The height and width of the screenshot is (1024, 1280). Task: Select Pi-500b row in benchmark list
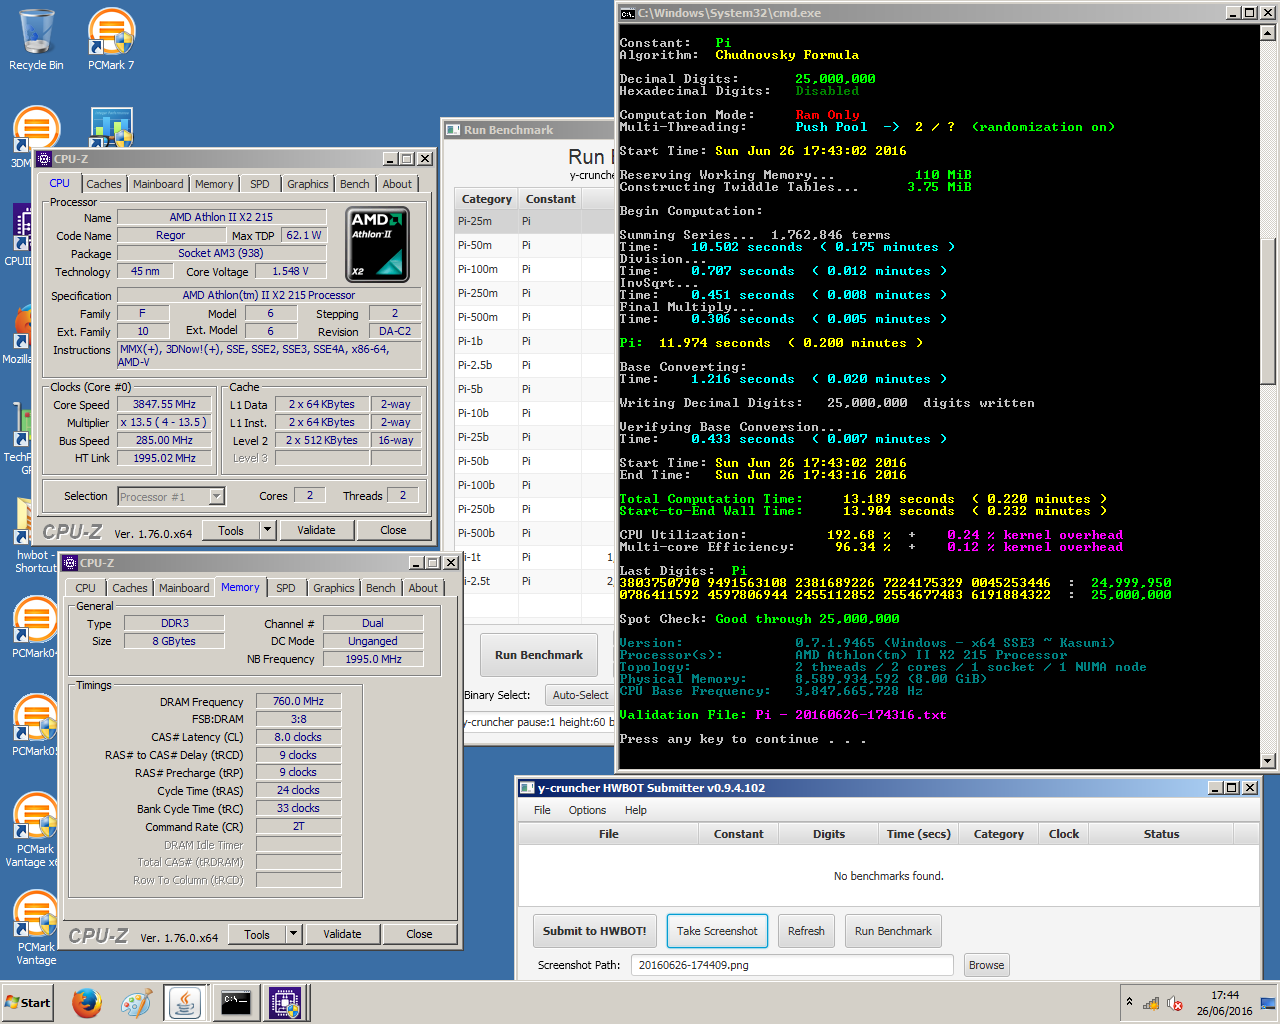pyautogui.click(x=534, y=533)
